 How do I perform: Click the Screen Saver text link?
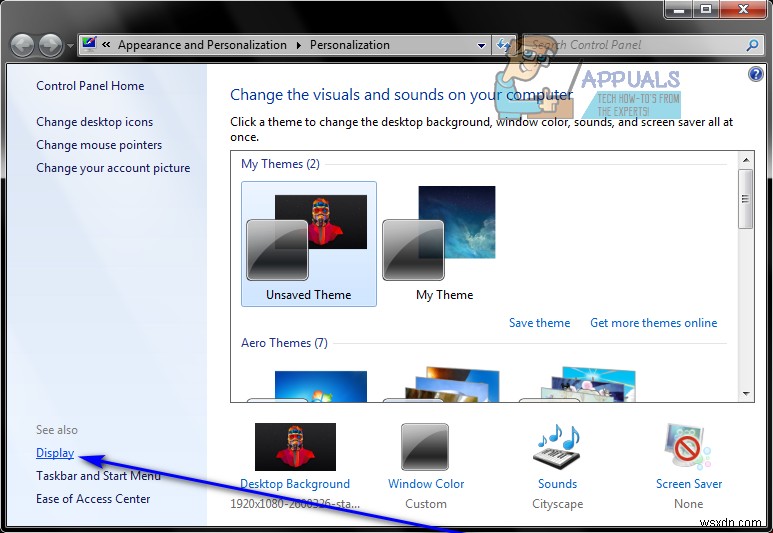(x=689, y=484)
